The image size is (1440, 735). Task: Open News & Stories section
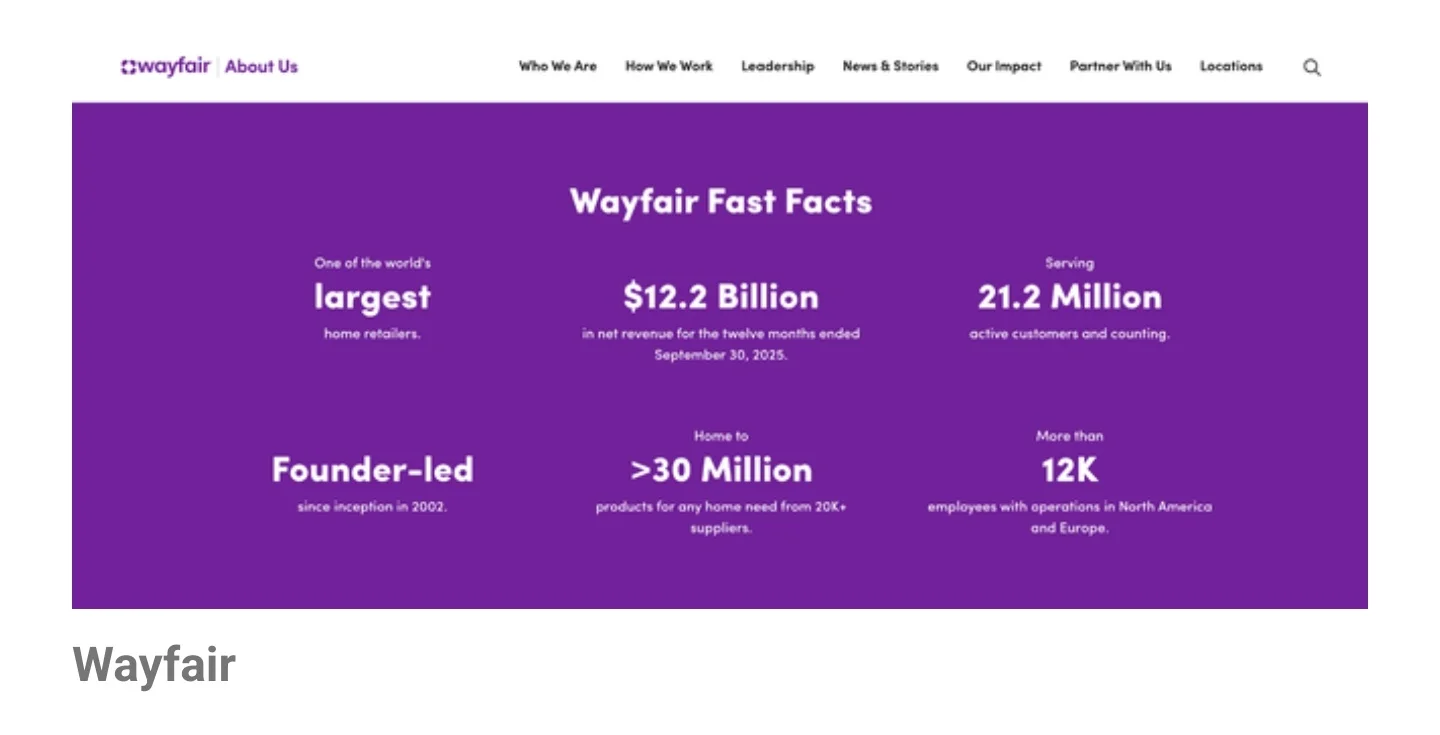pos(890,66)
